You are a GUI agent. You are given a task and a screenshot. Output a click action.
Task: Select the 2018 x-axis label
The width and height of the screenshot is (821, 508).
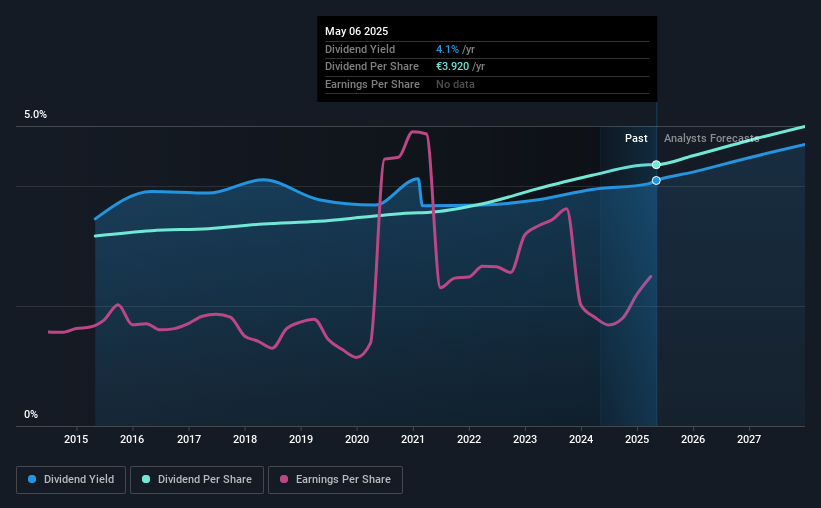pos(245,439)
